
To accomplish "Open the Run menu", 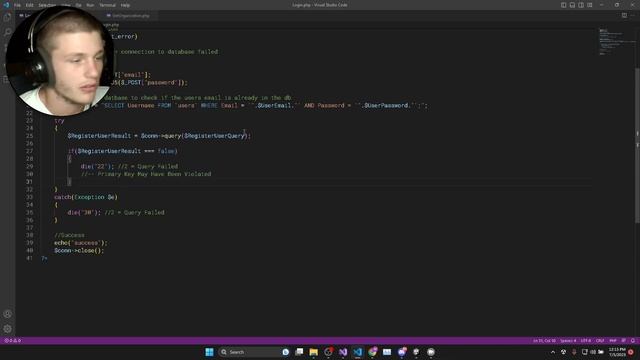I will [x=90, y=5].
